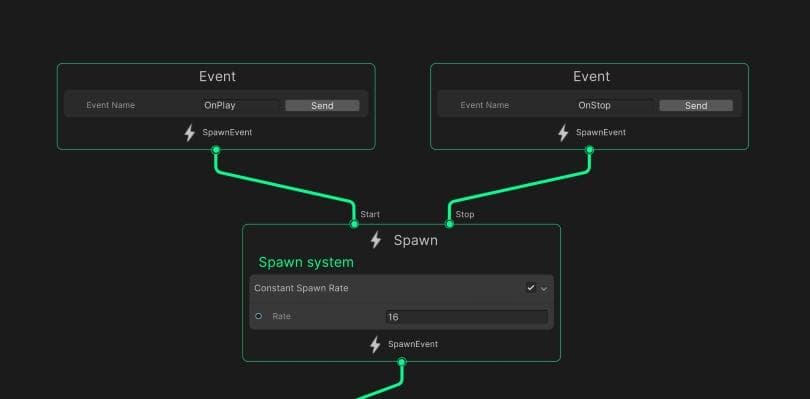
Task: Click the Rate label
Action: click(x=282, y=316)
